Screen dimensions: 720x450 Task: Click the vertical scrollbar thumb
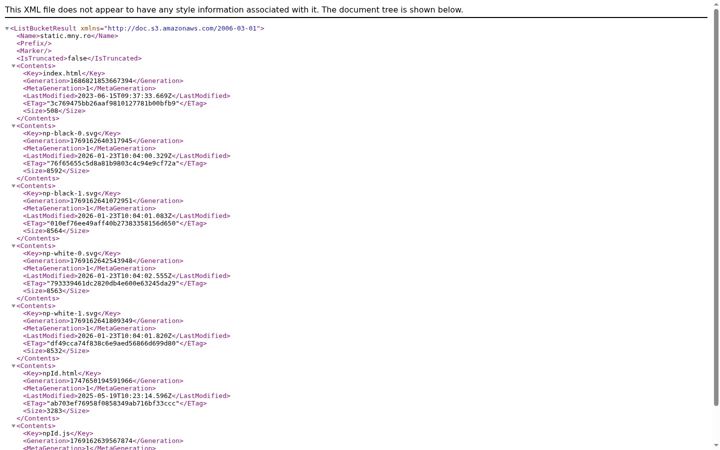click(716, 207)
